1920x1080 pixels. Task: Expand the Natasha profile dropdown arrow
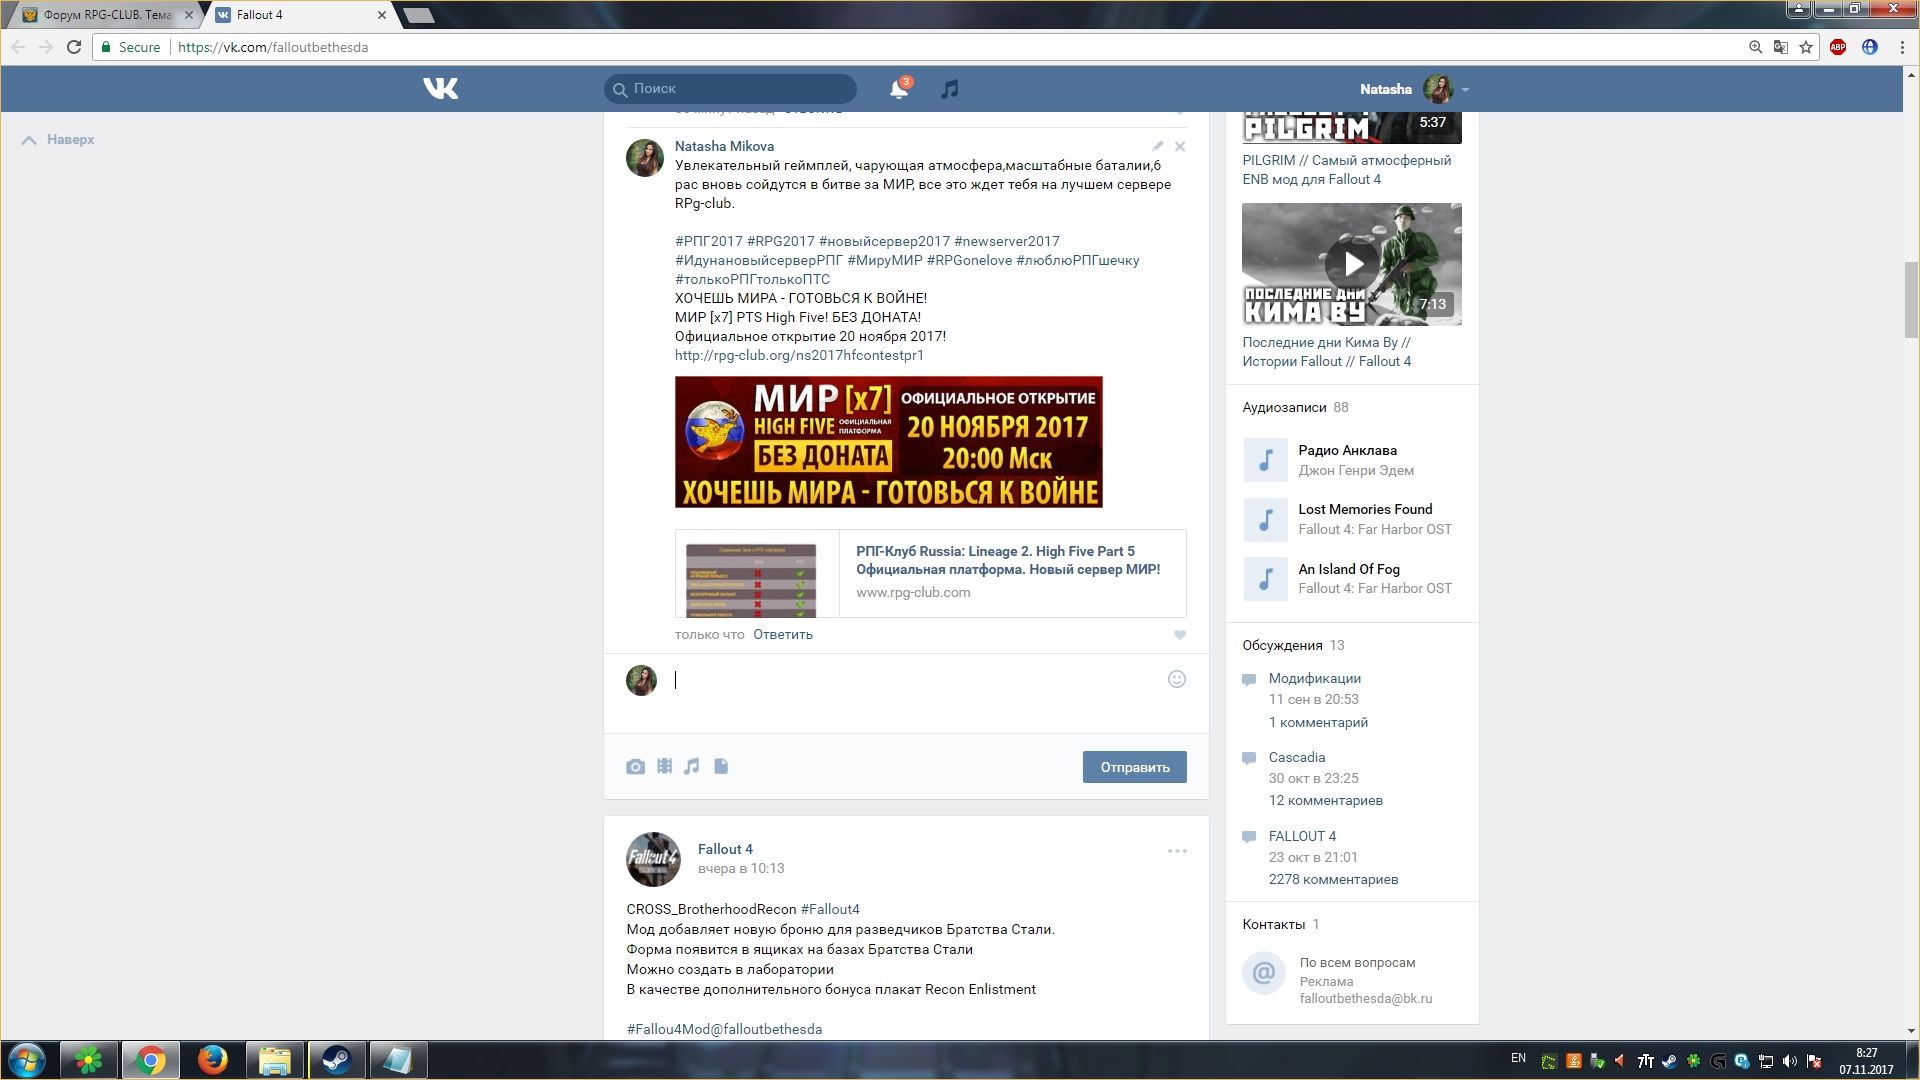click(x=1465, y=90)
